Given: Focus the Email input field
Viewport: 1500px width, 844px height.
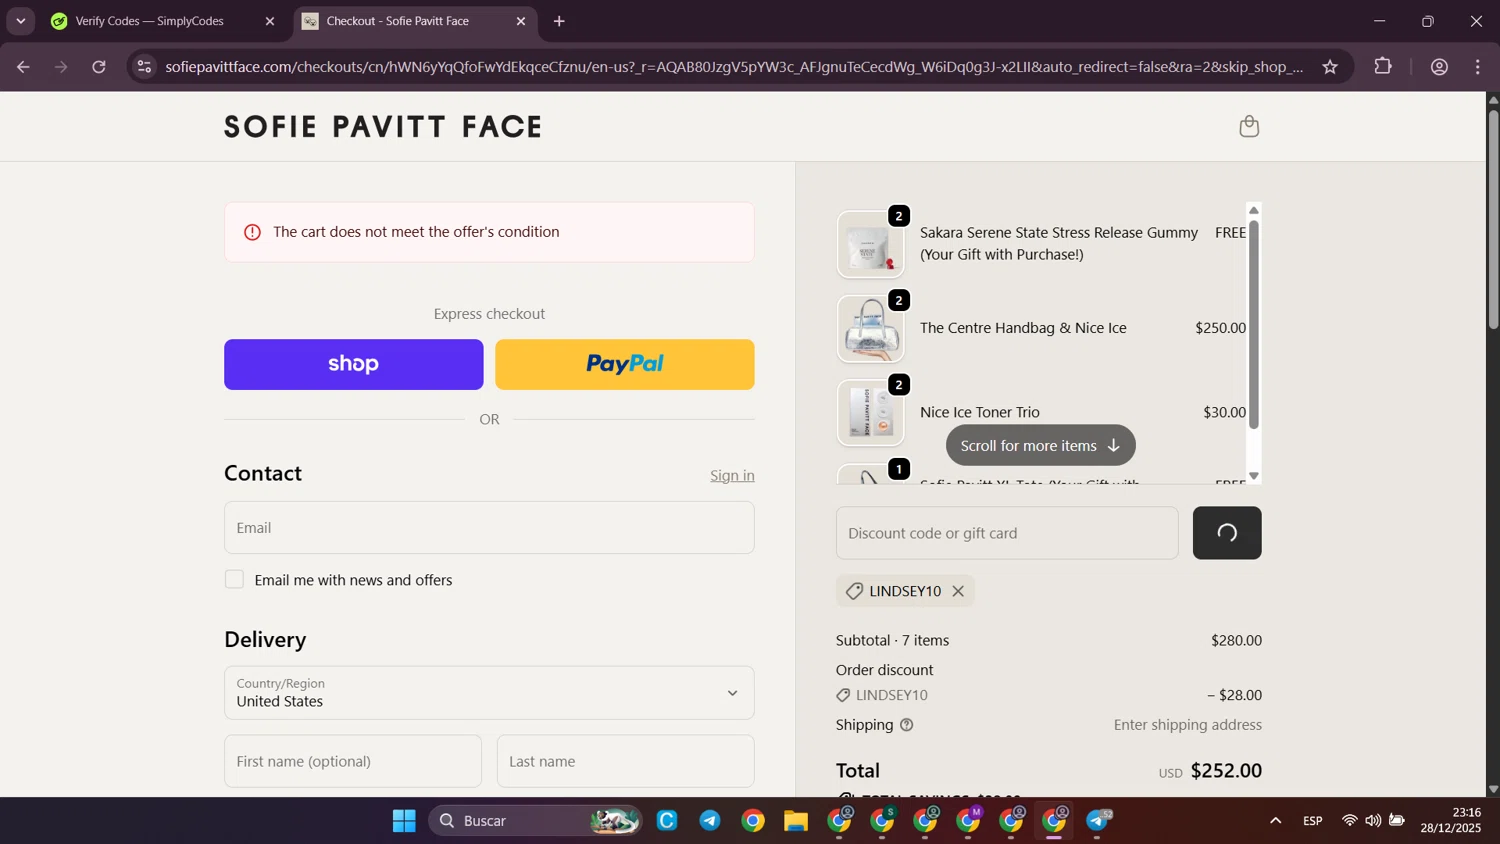Looking at the screenshot, I should (x=489, y=528).
